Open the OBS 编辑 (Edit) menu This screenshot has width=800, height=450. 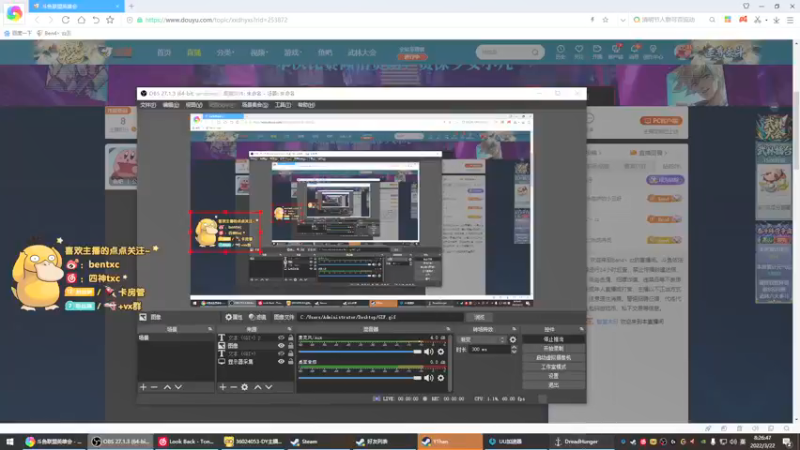click(170, 105)
